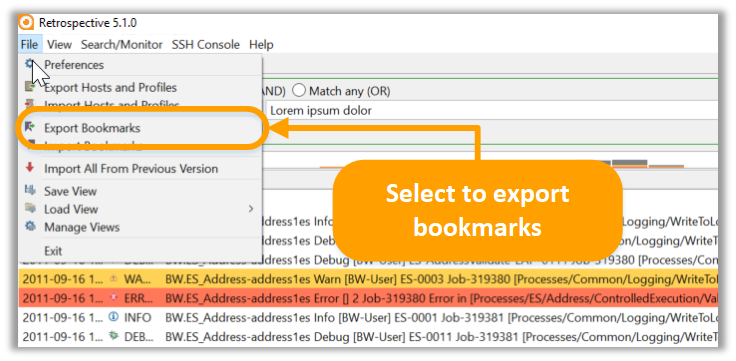This screenshot has width=736, height=361.
Task: Choose Import All From Previous Version
Action: (x=140, y=169)
